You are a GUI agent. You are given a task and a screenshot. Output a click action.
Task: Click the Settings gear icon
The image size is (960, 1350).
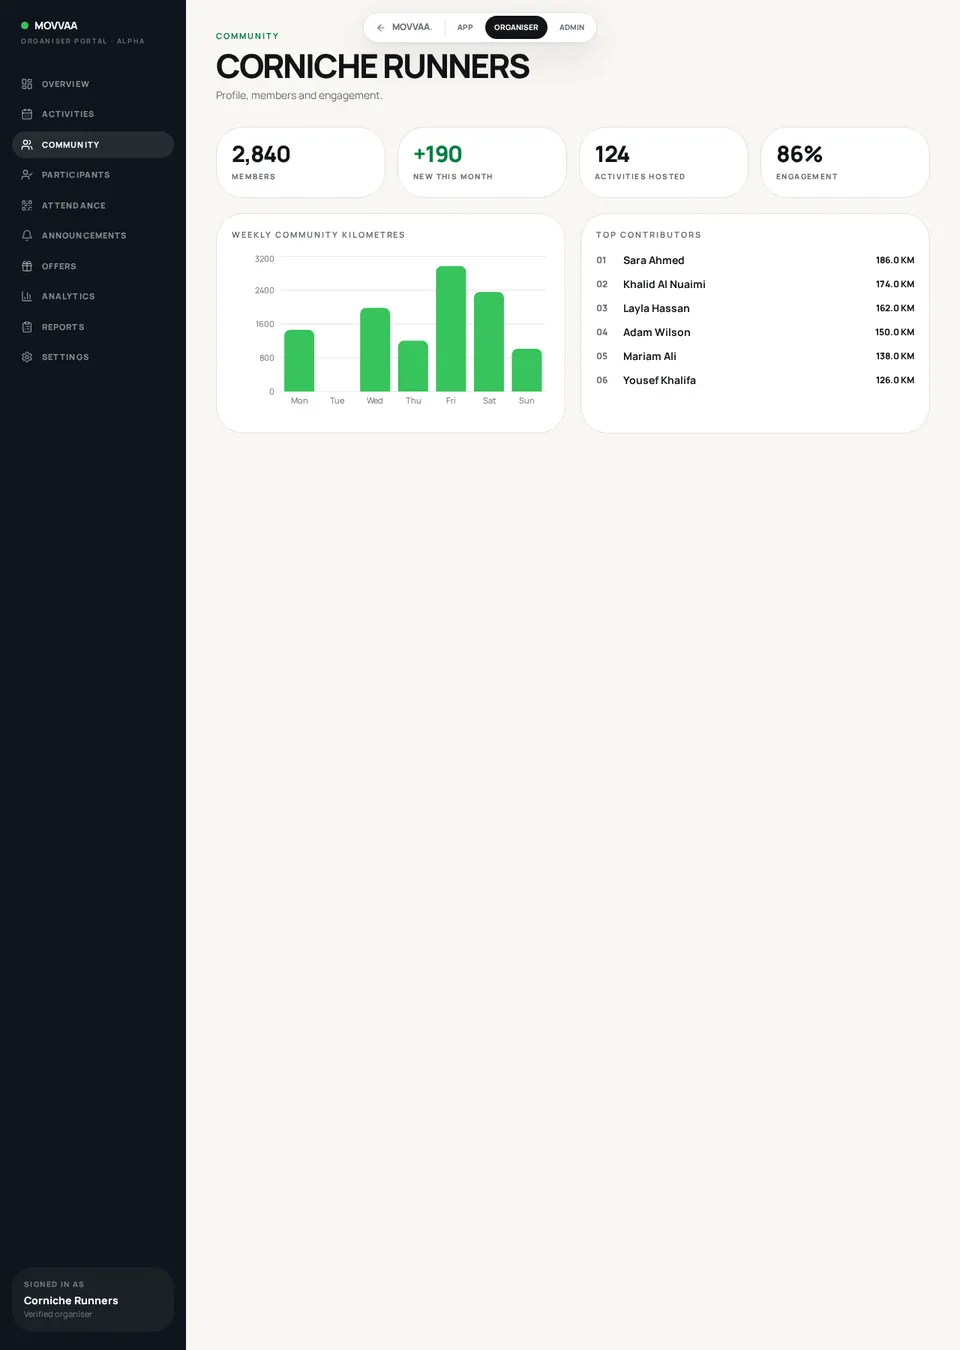pyautogui.click(x=27, y=357)
